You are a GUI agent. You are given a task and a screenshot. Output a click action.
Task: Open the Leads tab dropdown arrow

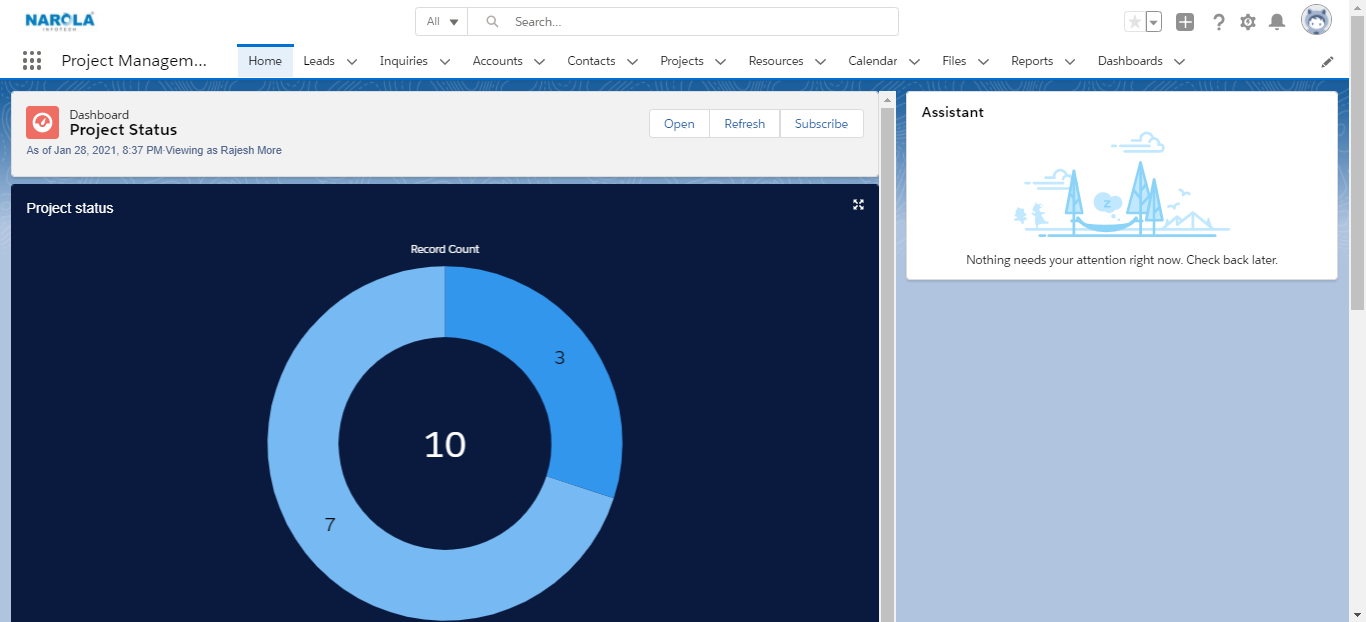pos(351,61)
